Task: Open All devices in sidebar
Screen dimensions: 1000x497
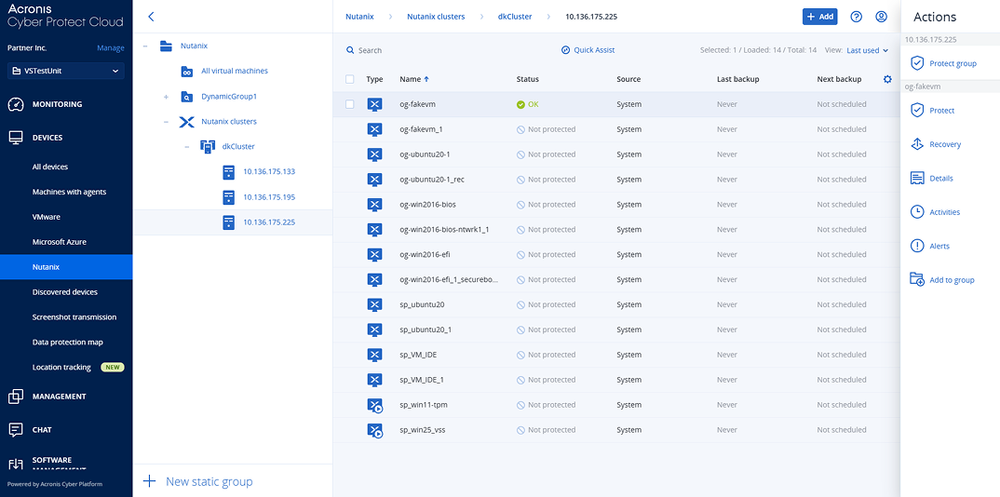Action: coord(50,167)
